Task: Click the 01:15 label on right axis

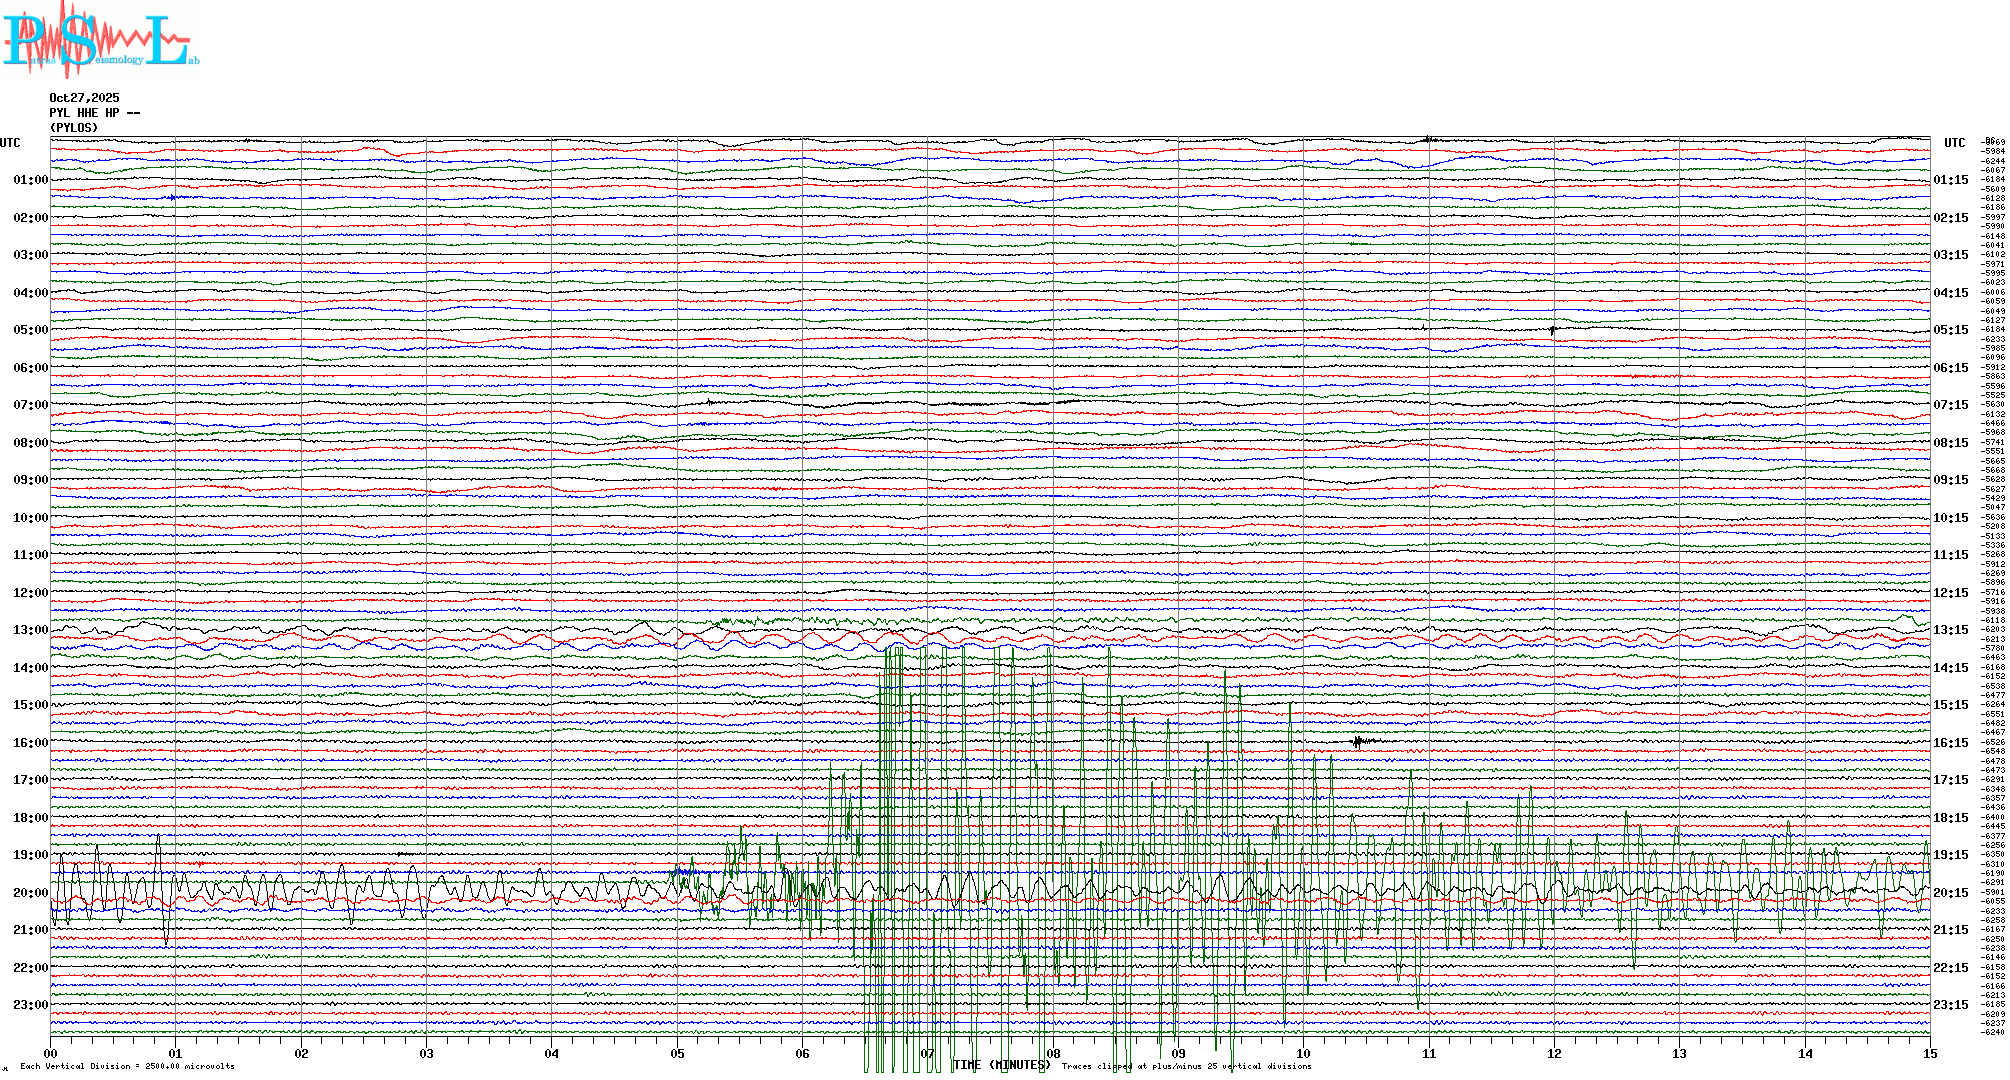Action: pyautogui.click(x=1950, y=180)
